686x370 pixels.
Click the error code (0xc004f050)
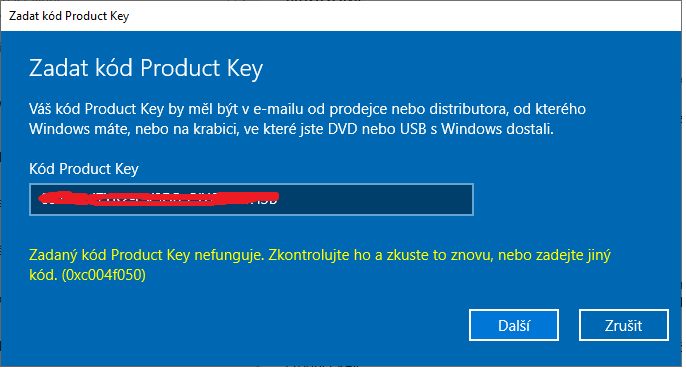[104, 275]
